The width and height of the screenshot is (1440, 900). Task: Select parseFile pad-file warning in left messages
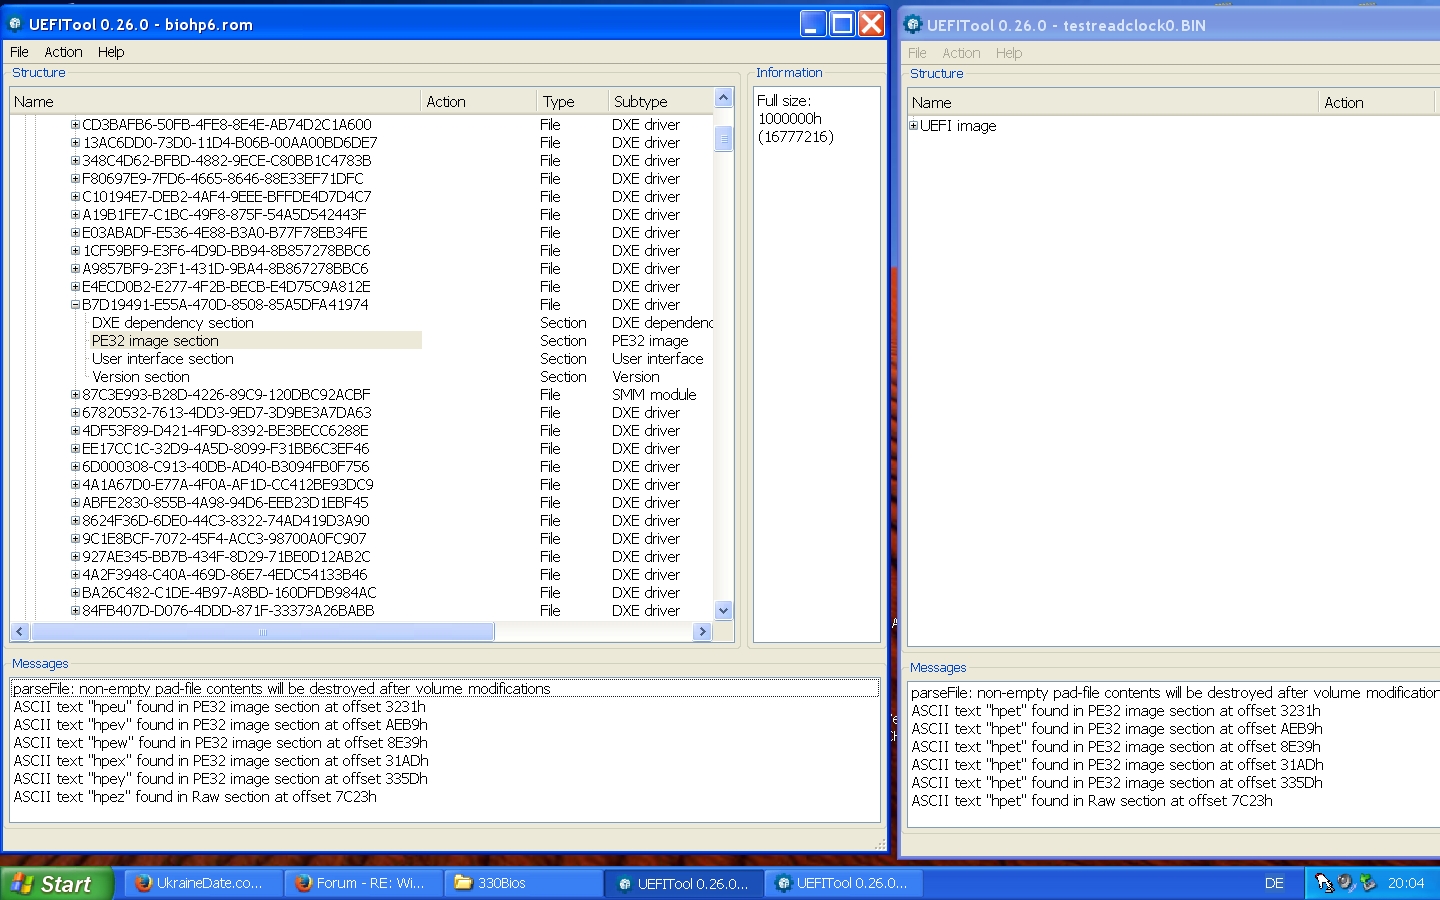445,689
